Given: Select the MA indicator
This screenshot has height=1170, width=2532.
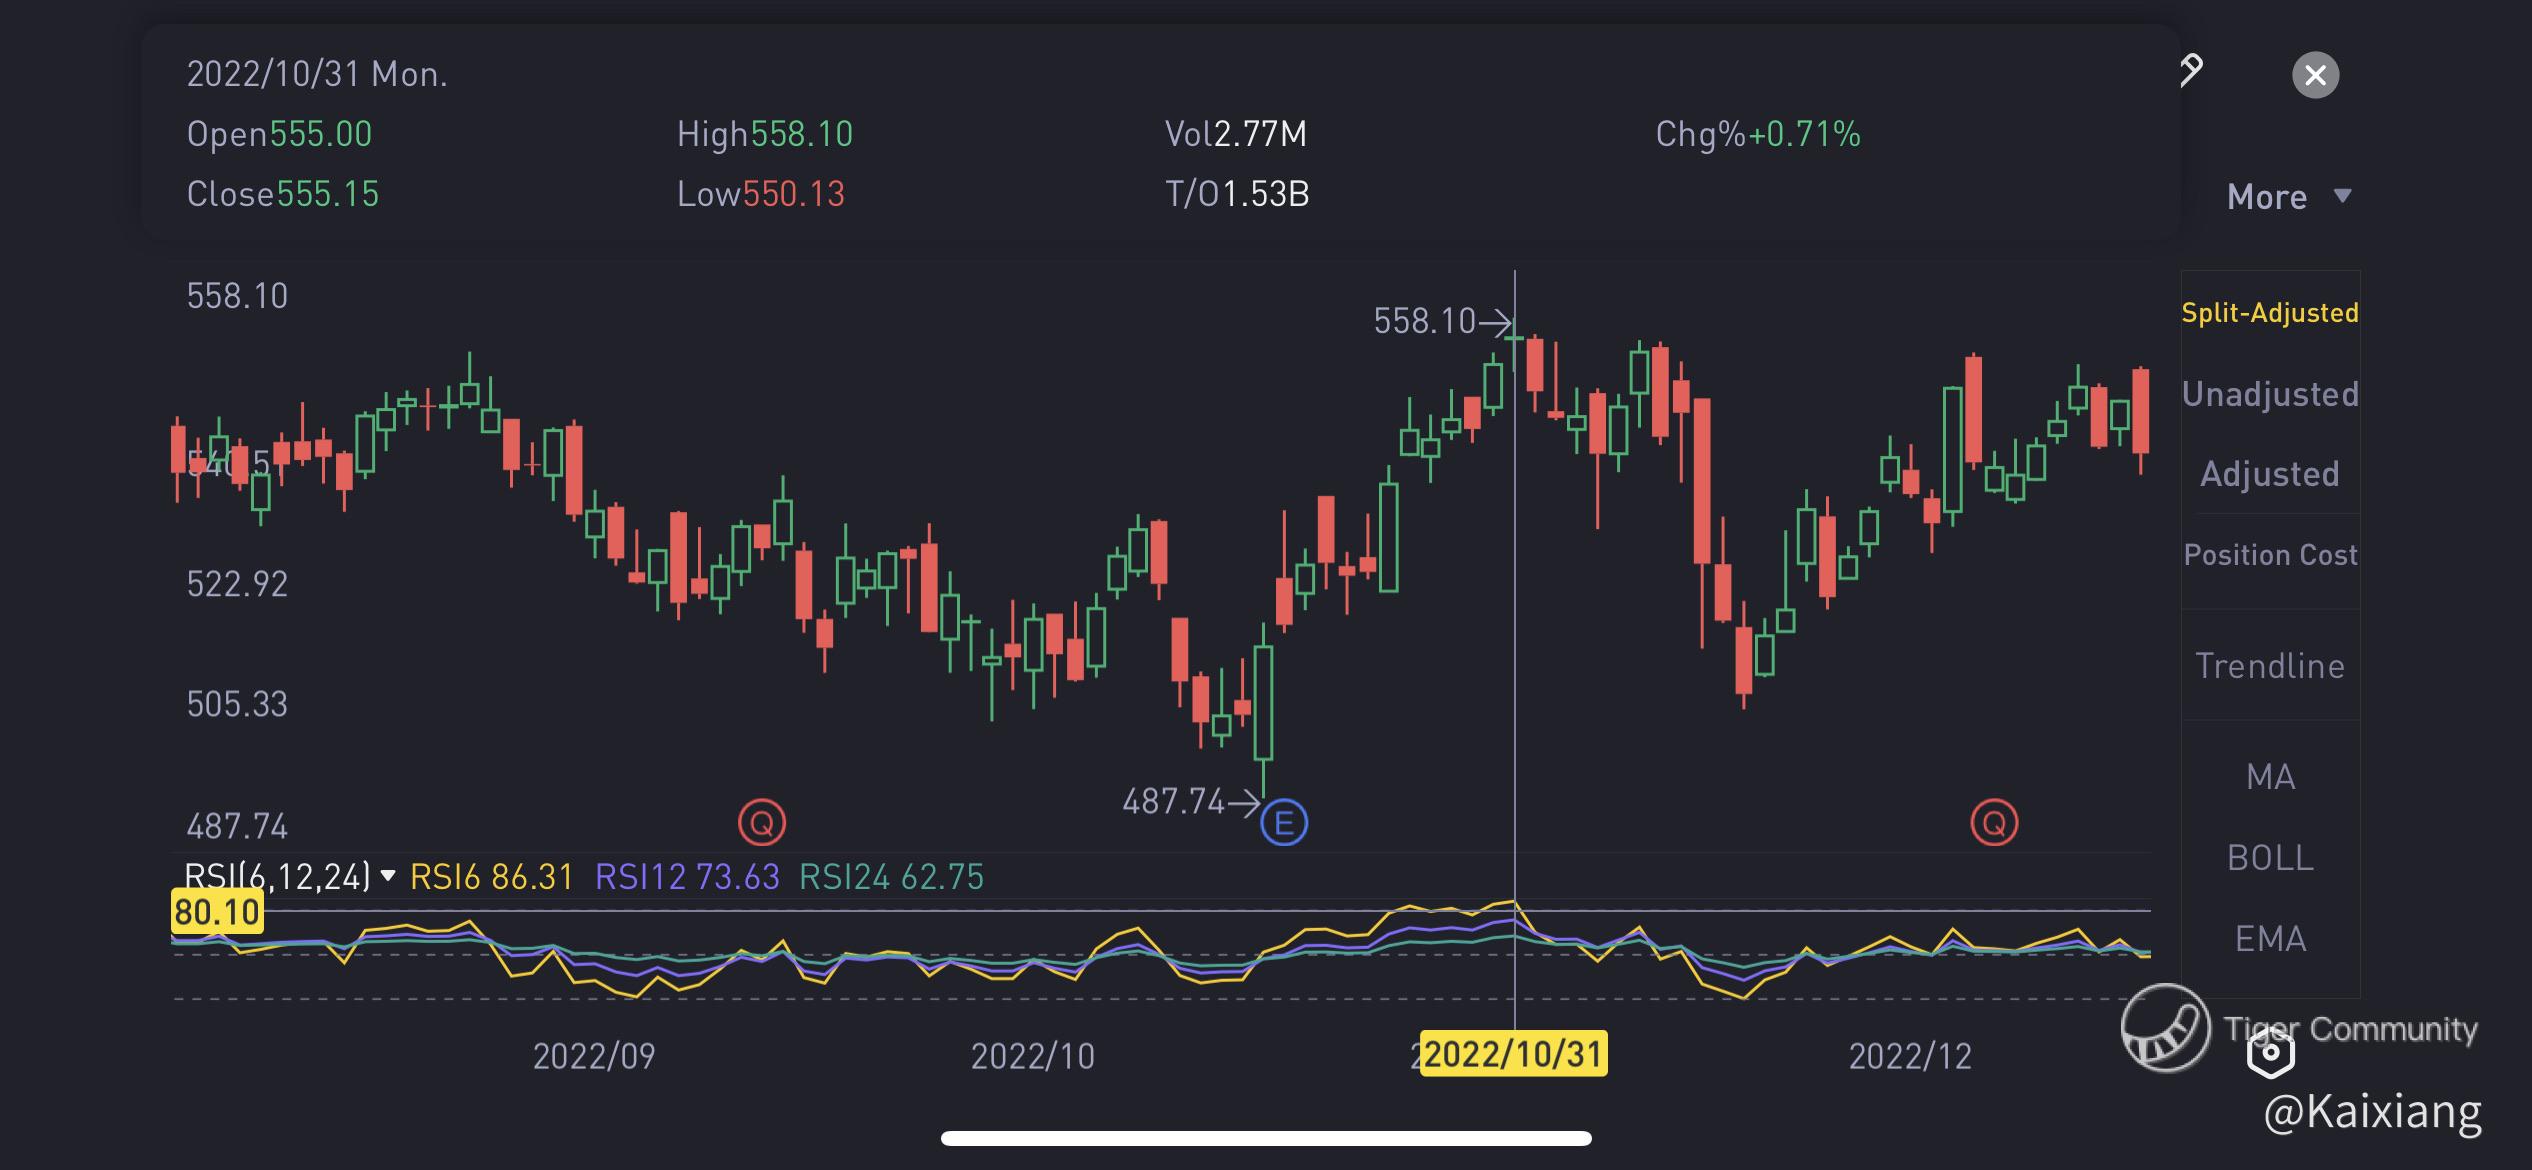Looking at the screenshot, I should (x=2270, y=777).
